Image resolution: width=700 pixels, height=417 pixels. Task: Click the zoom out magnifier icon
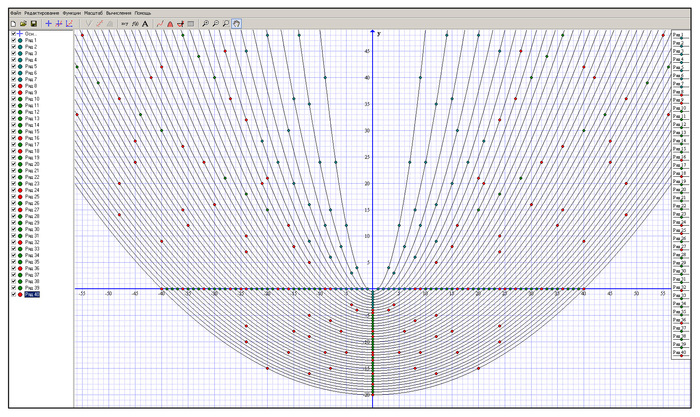click(215, 22)
